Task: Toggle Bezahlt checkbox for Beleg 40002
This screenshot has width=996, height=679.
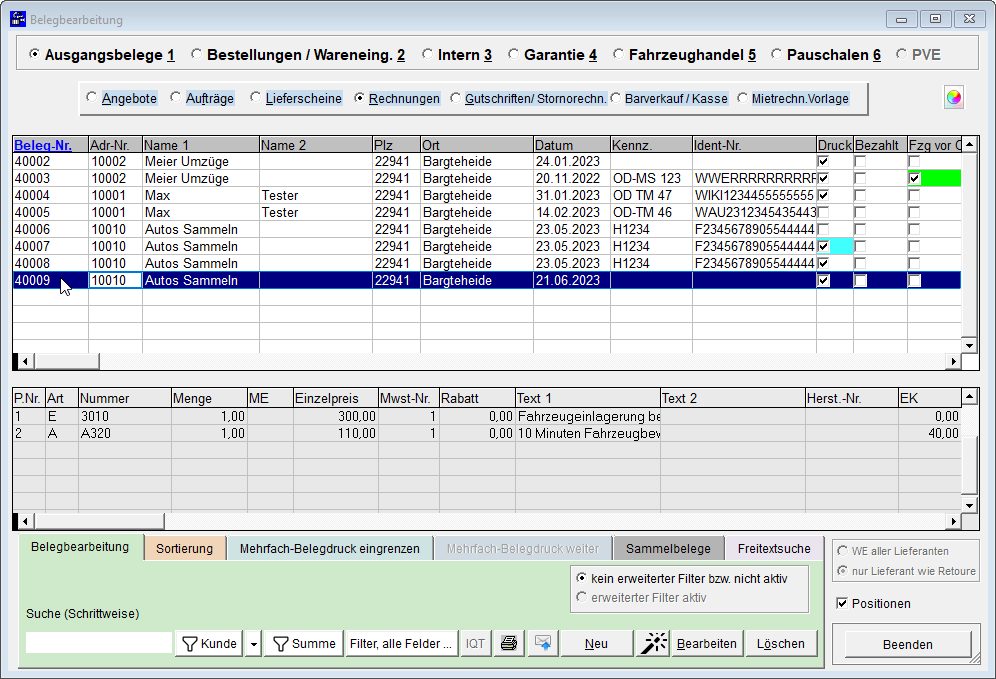Action: click(860, 161)
